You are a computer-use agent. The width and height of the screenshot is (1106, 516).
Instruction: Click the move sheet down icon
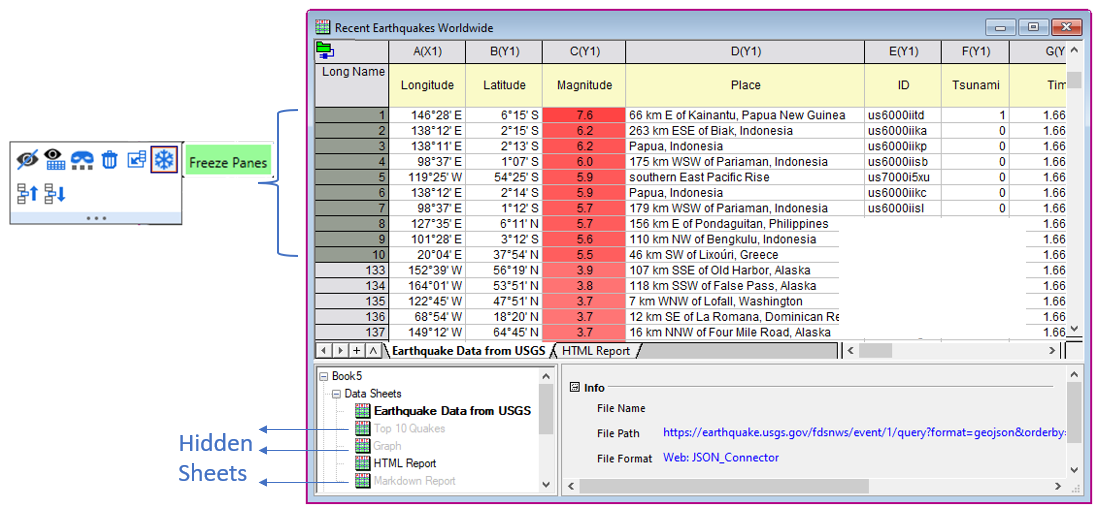click(x=54, y=193)
